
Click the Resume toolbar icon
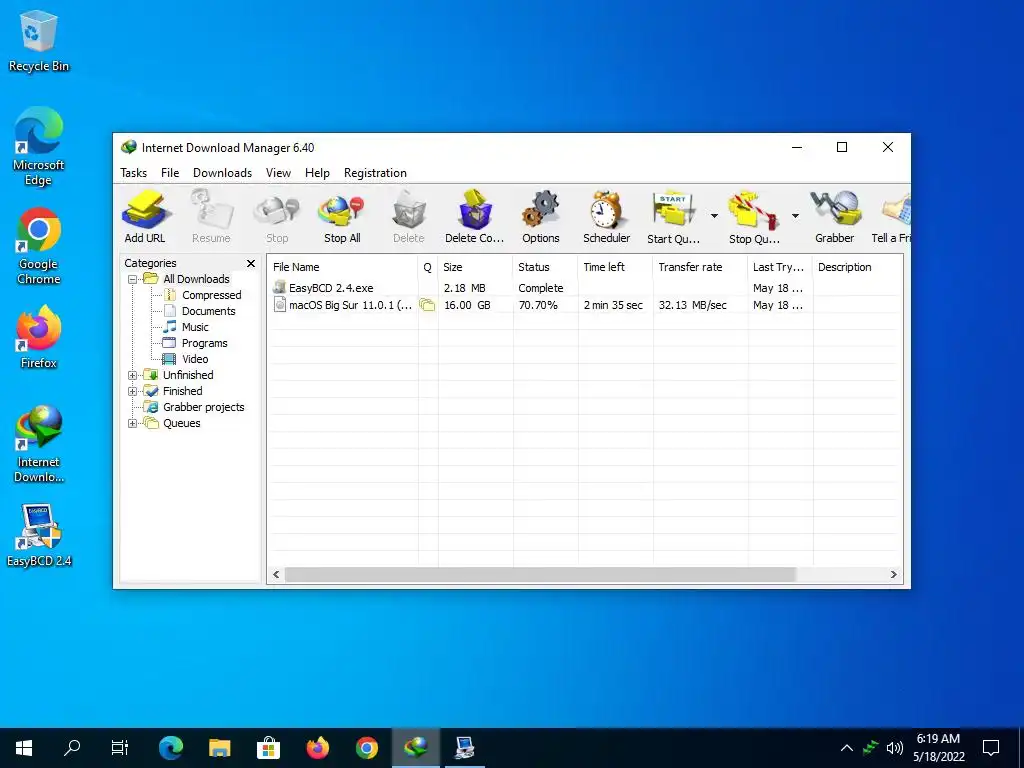(211, 217)
